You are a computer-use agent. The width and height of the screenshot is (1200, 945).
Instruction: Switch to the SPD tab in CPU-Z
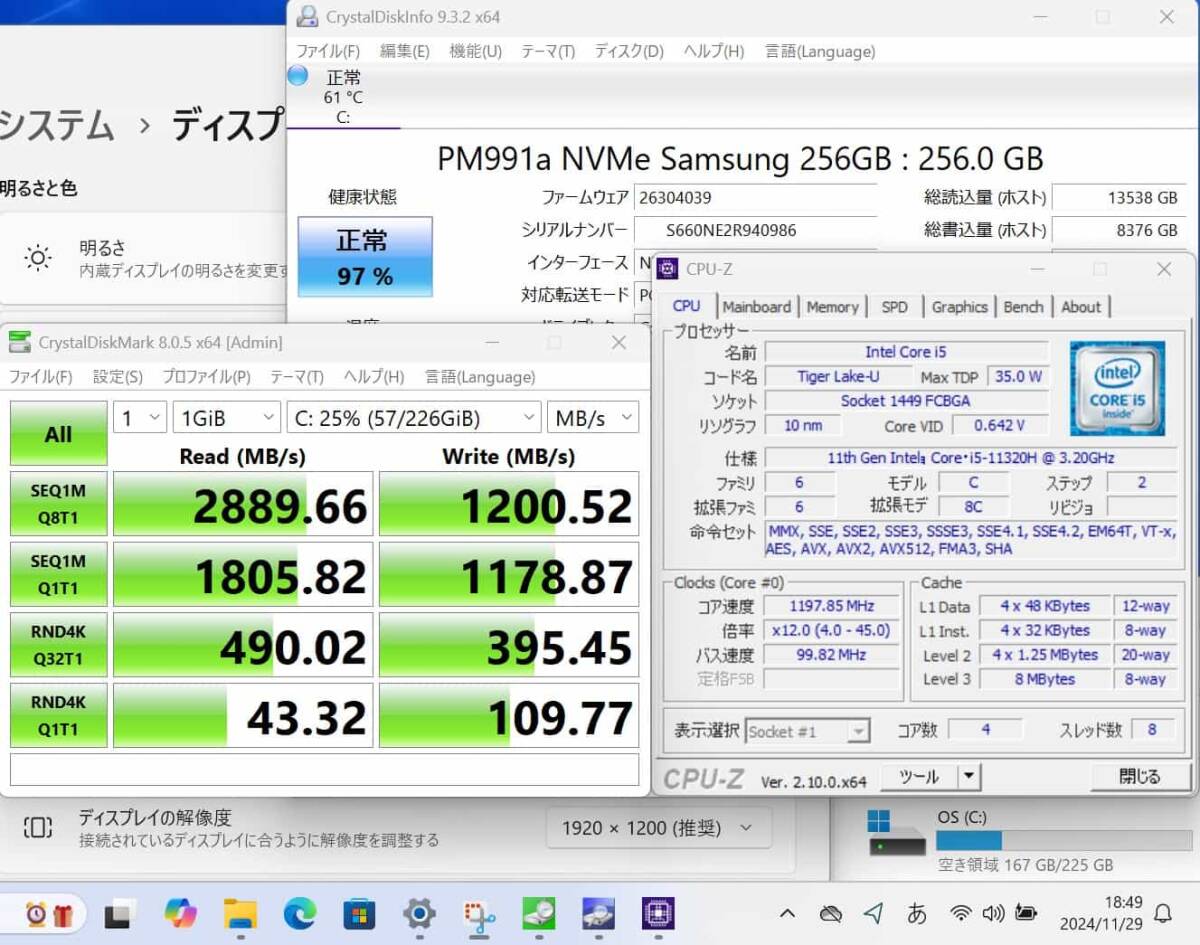[x=895, y=307]
